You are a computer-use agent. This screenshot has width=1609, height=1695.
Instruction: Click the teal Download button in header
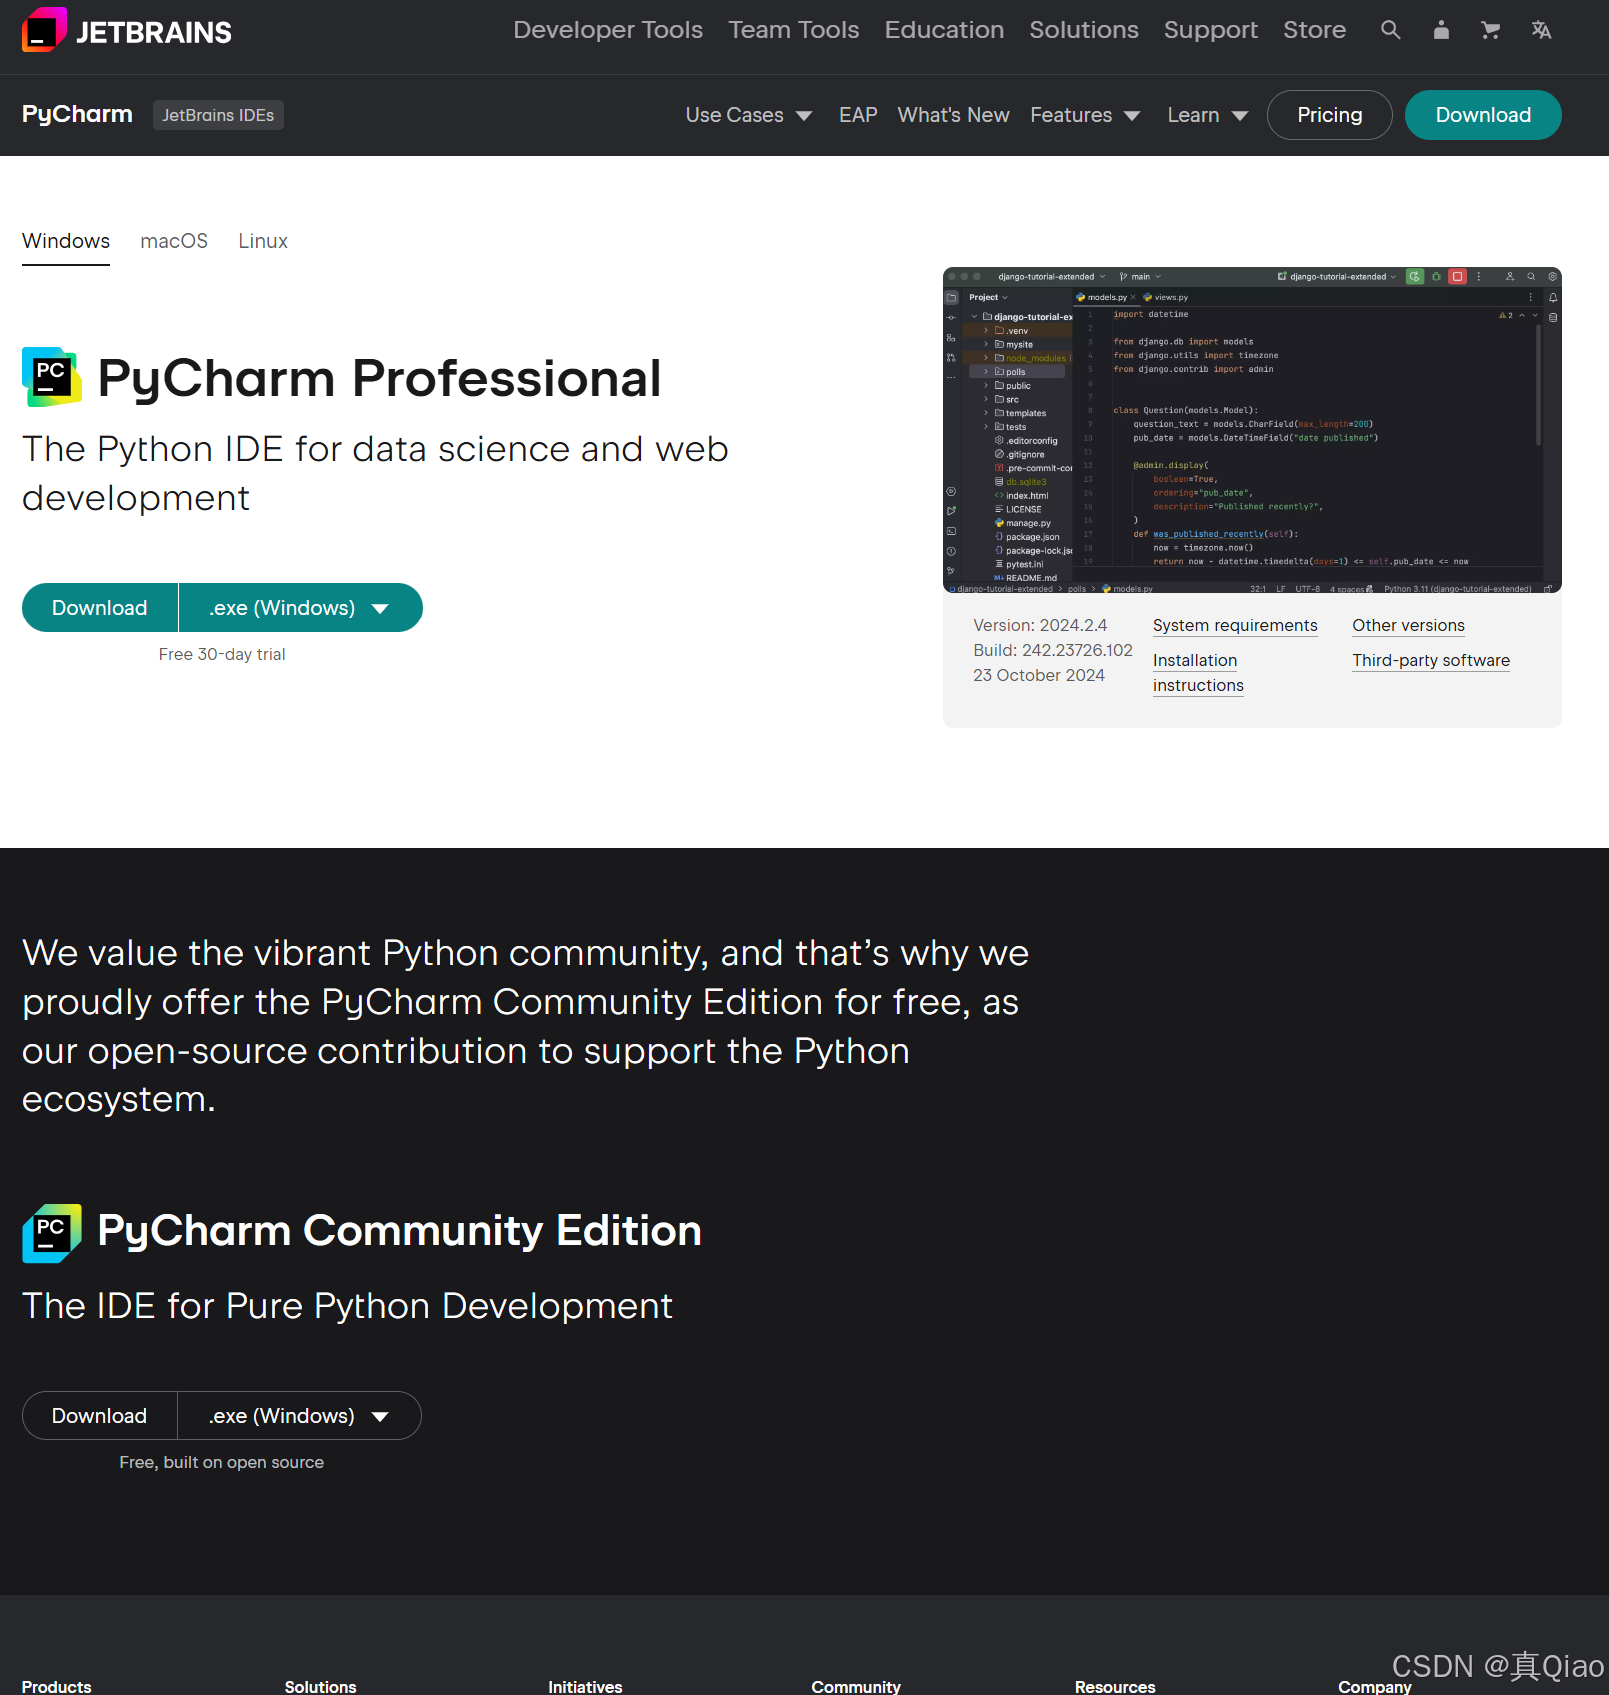[1483, 115]
